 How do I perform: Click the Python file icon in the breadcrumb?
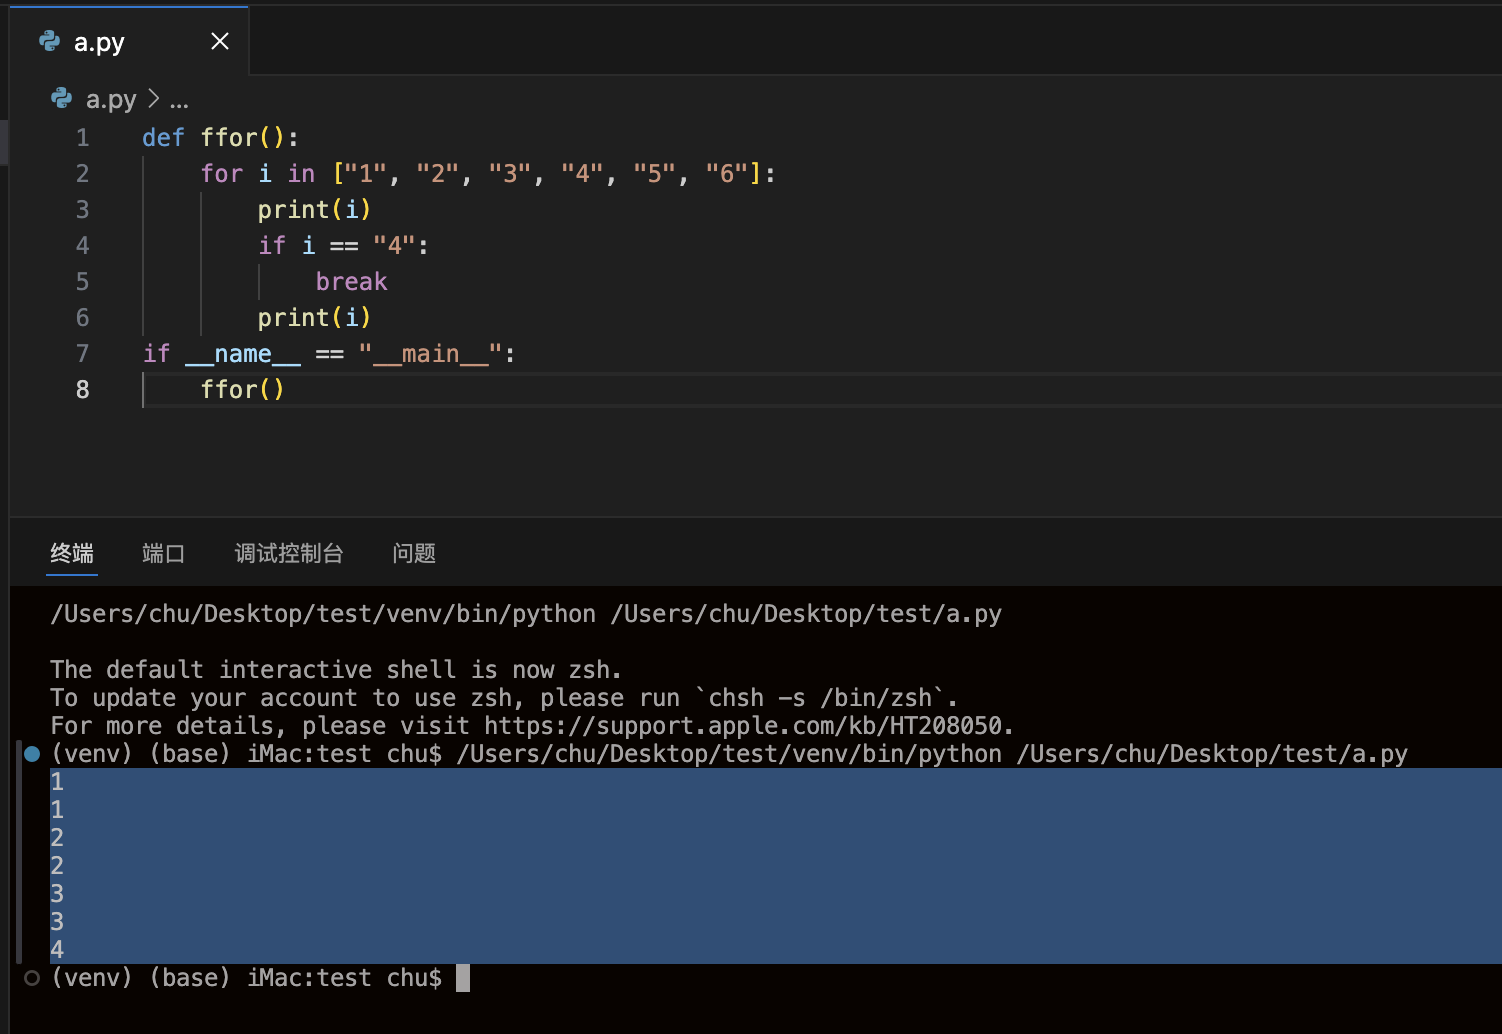click(x=61, y=99)
